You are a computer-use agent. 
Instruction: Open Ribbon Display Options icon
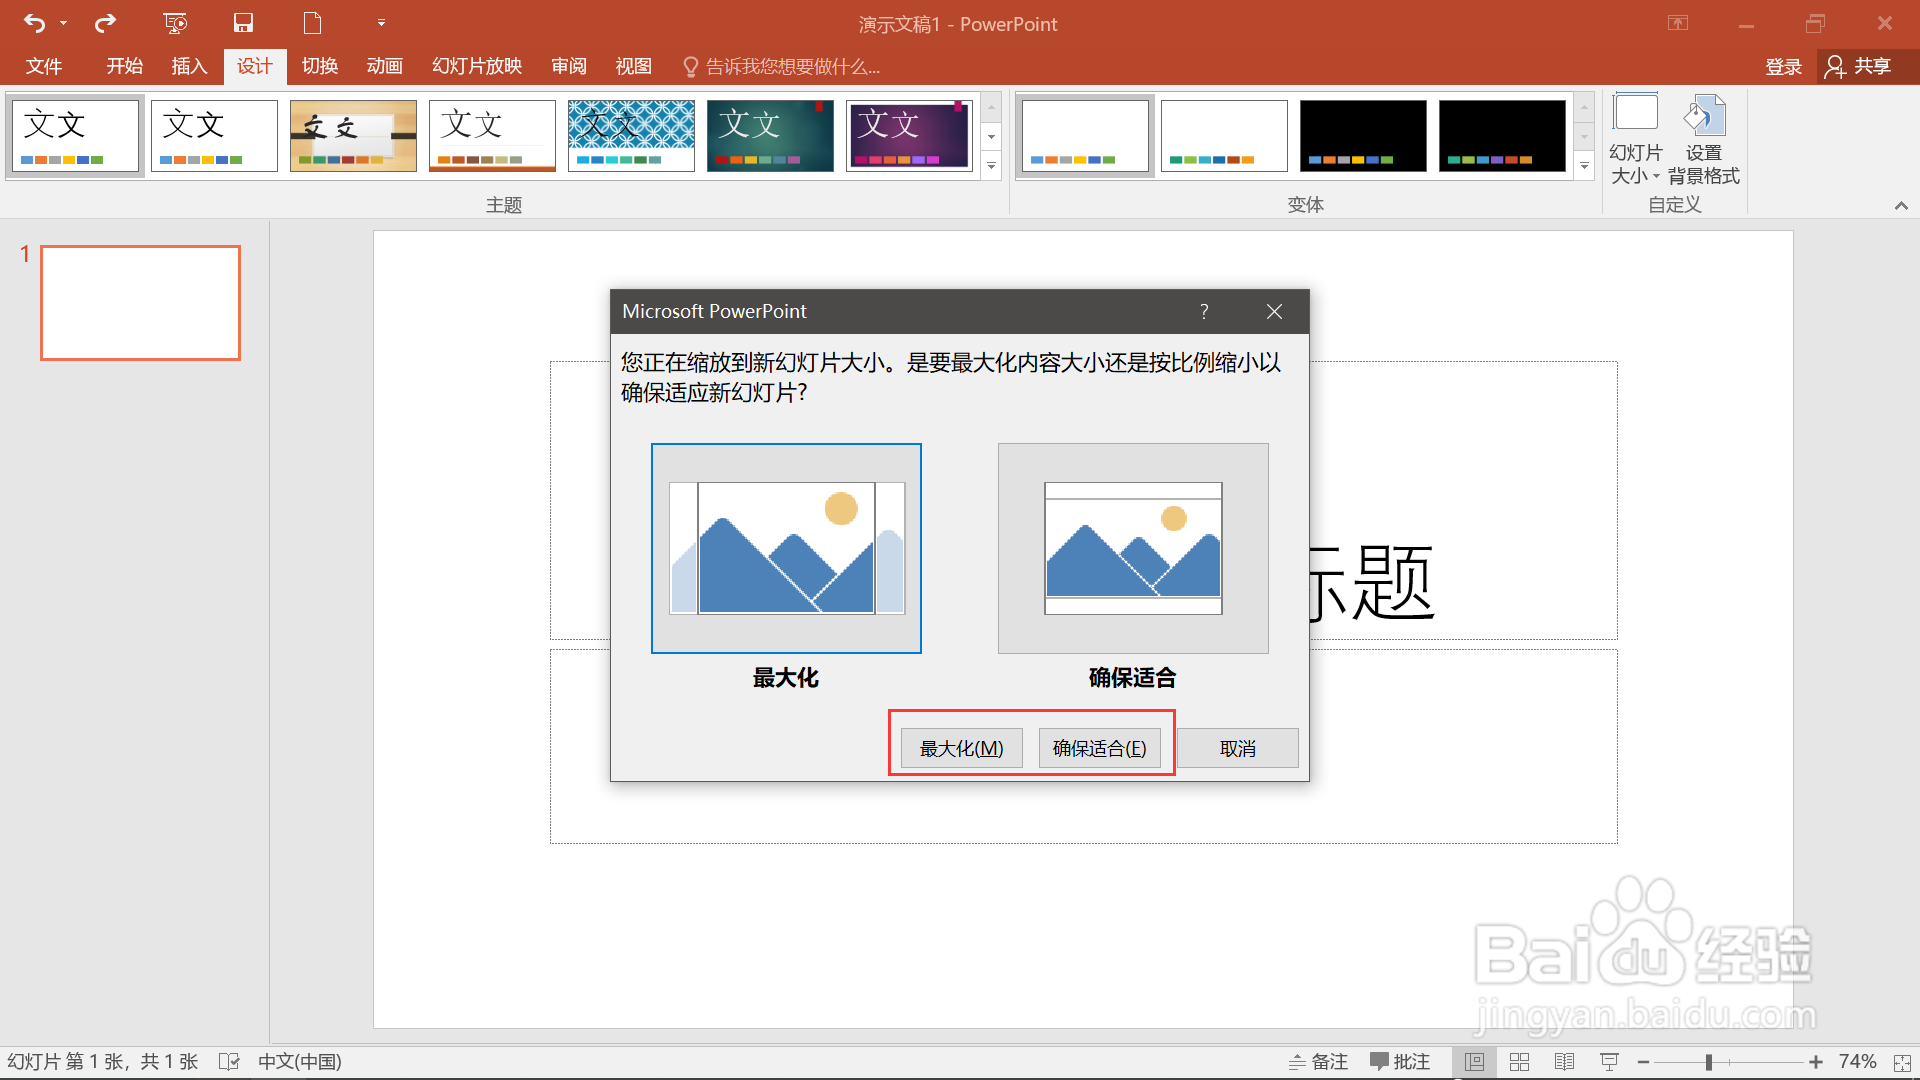coord(1678,23)
